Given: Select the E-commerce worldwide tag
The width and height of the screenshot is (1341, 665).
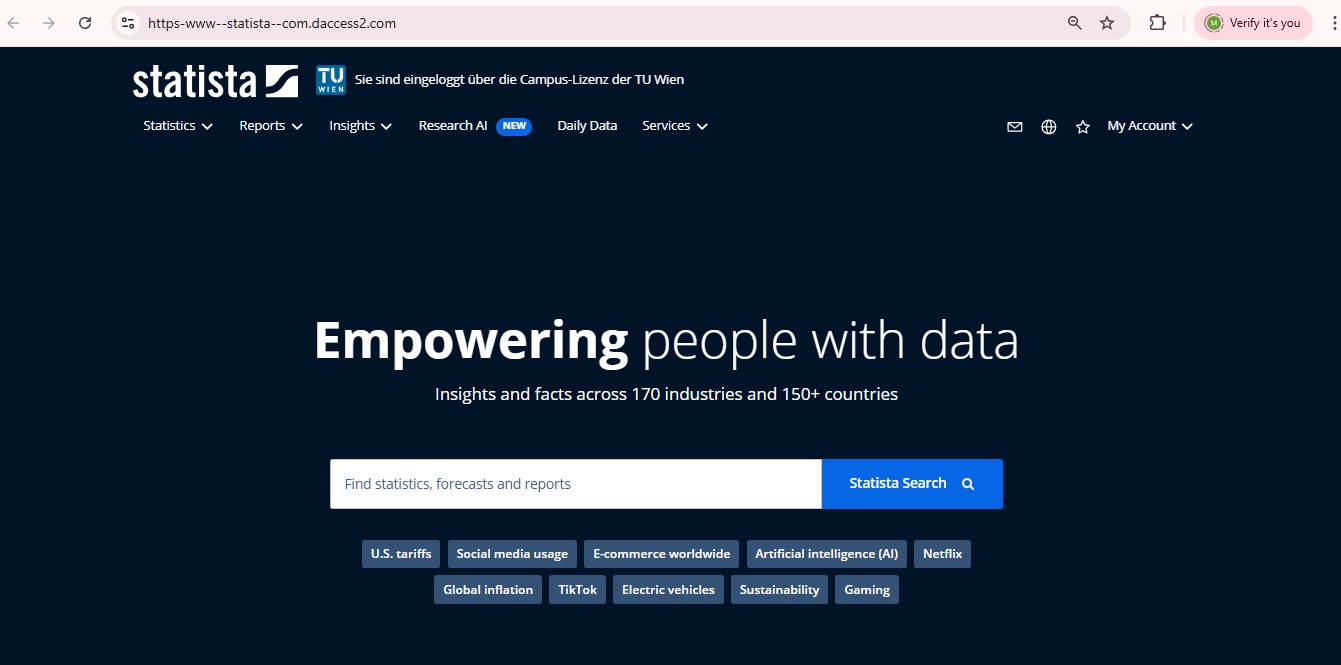Looking at the screenshot, I should 662,554.
